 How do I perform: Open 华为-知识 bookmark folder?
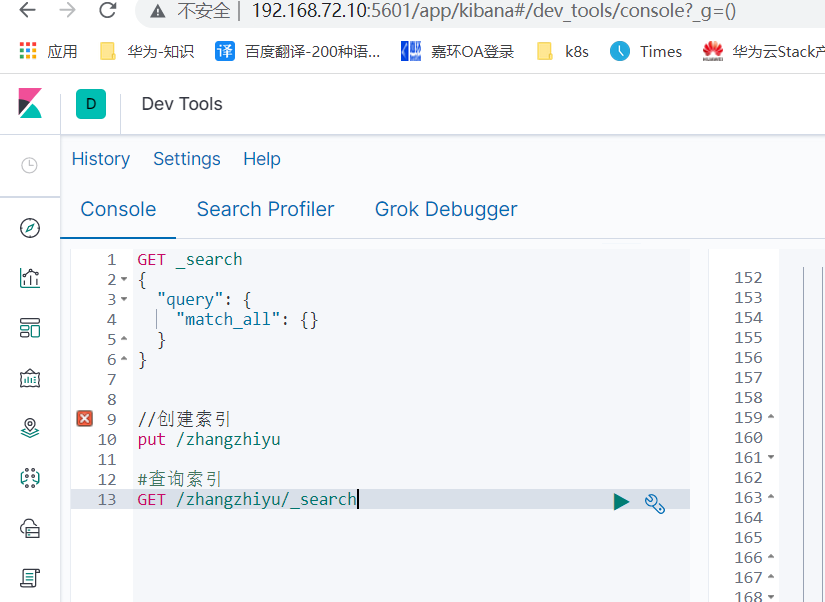[147, 52]
